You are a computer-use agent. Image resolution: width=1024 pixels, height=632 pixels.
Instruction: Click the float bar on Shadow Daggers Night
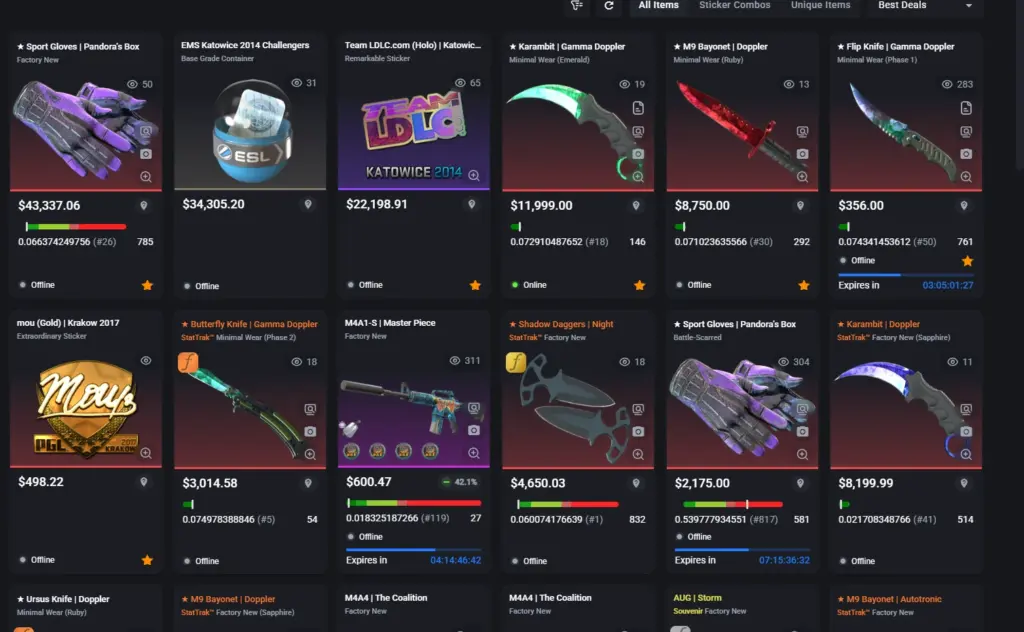tap(568, 504)
